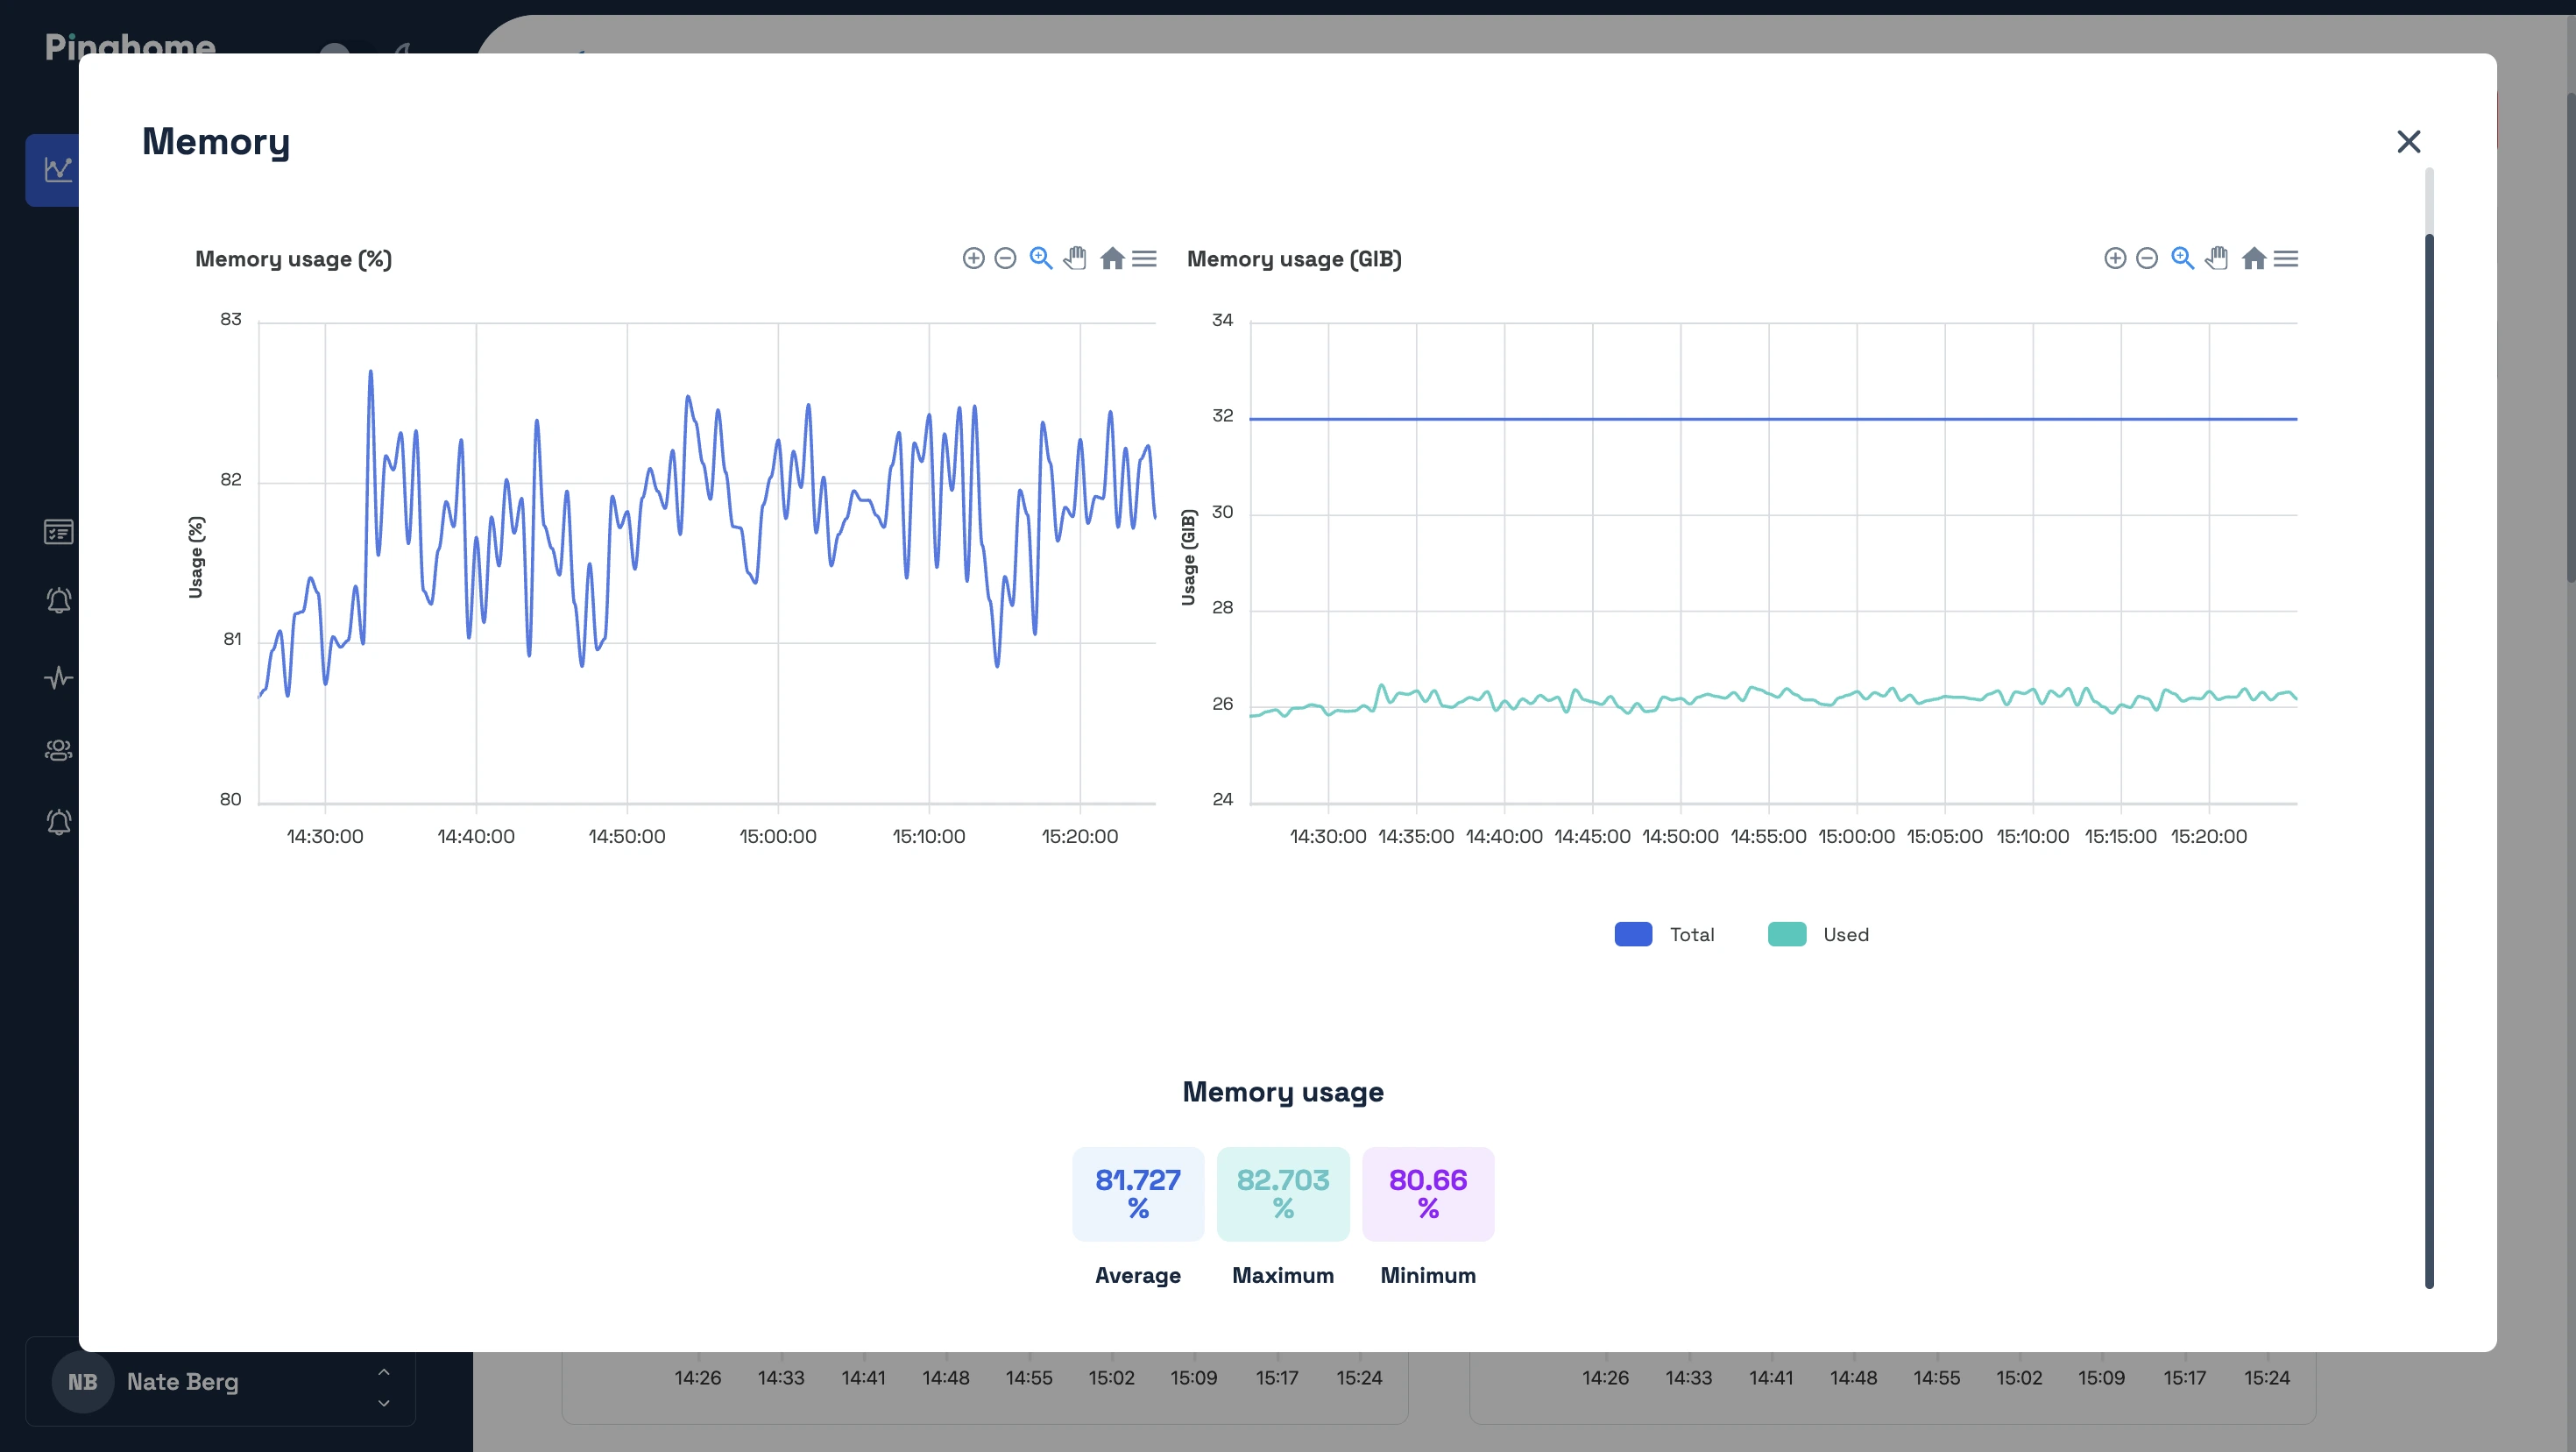Select the team members icon in the sidebar
Screen dimensions: 2576x1452
coord(57,750)
